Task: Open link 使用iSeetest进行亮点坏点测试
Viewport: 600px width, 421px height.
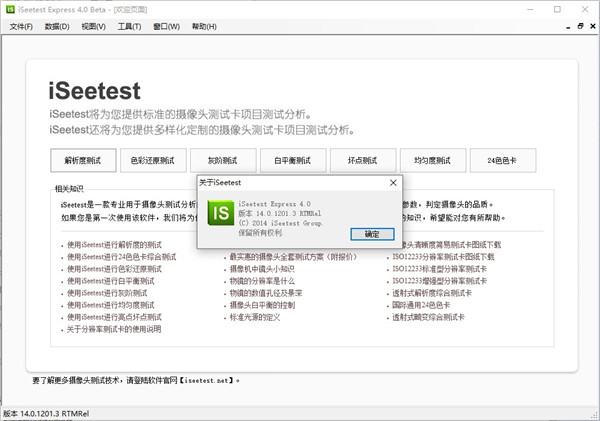Action: coord(114,317)
